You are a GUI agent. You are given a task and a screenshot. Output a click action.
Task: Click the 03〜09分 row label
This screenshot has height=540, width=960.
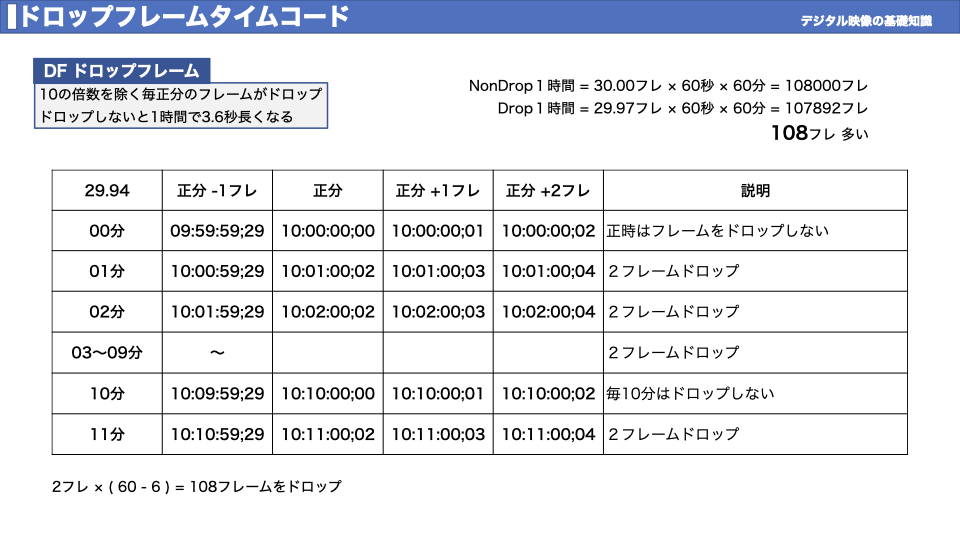107,352
